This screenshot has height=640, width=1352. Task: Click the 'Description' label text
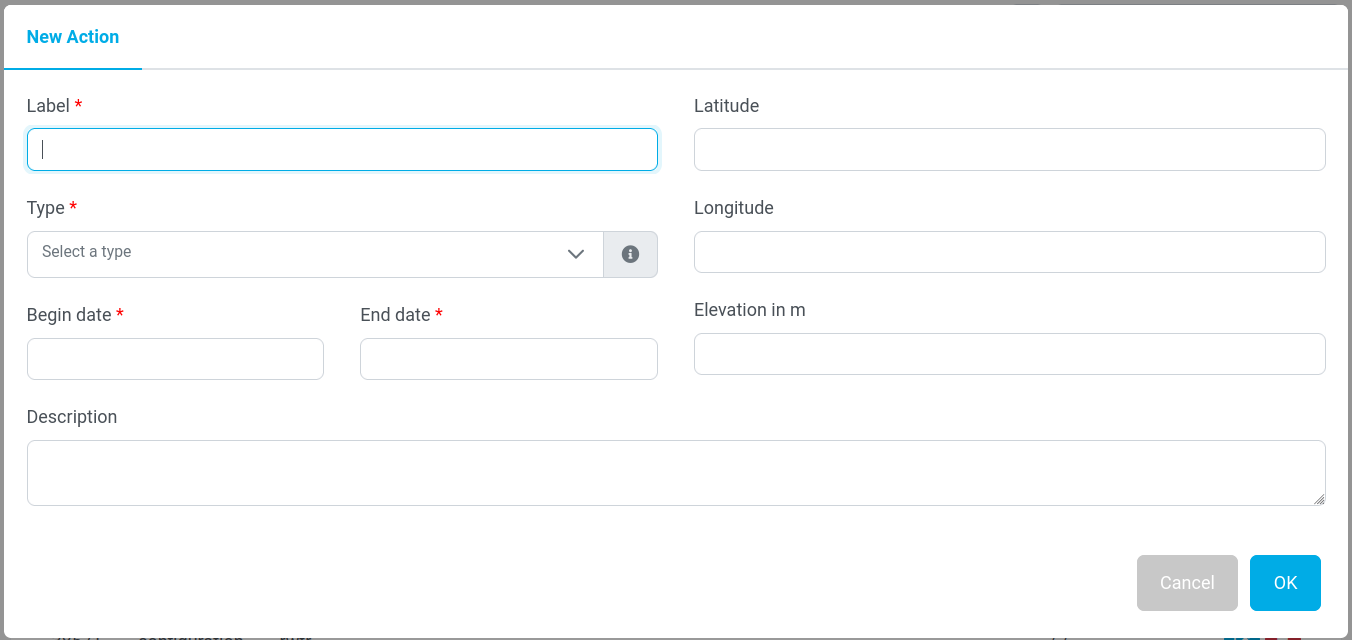click(72, 417)
